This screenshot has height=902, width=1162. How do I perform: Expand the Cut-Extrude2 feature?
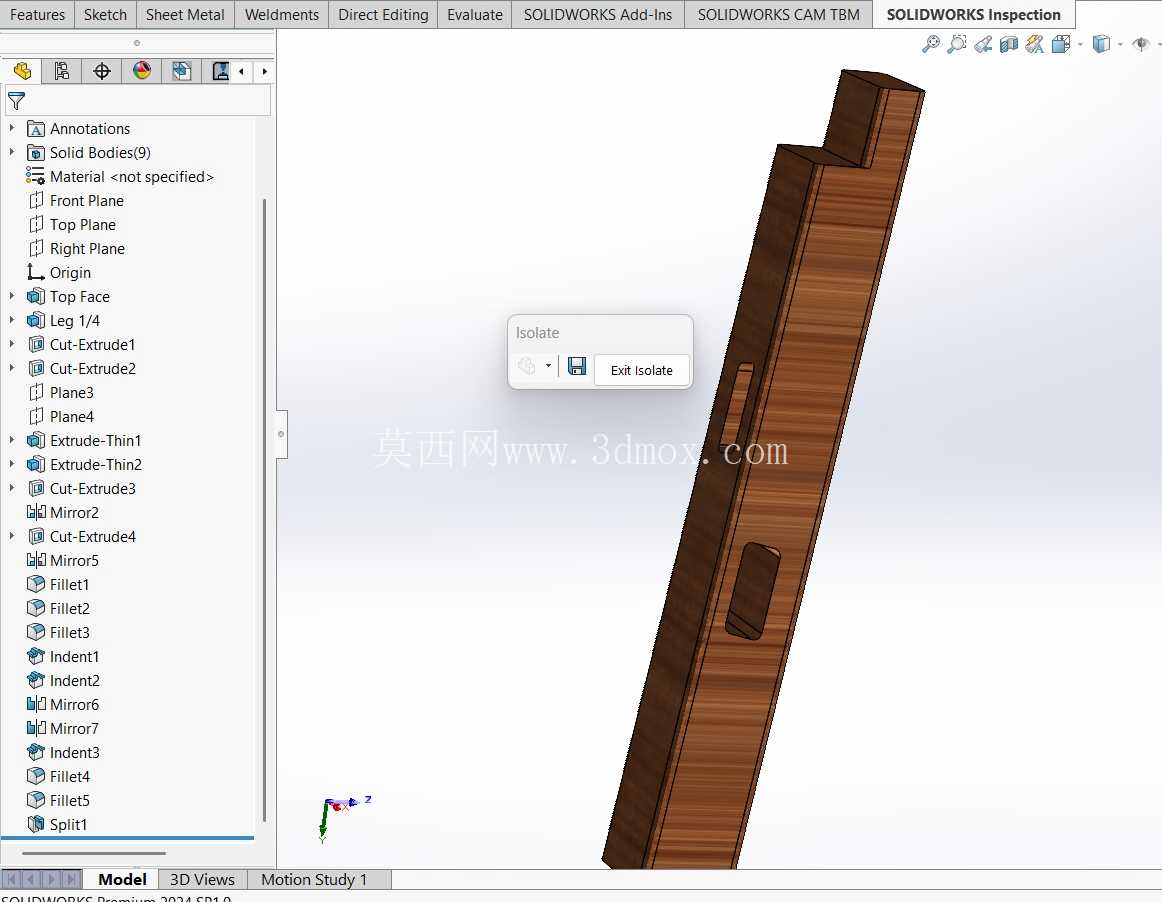(x=12, y=368)
